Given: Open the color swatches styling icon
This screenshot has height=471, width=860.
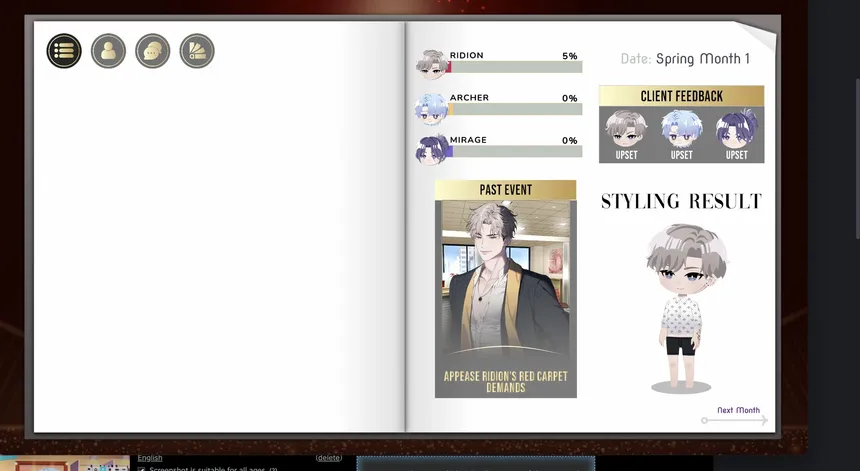Looking at the screenshot, I should 197,51.
